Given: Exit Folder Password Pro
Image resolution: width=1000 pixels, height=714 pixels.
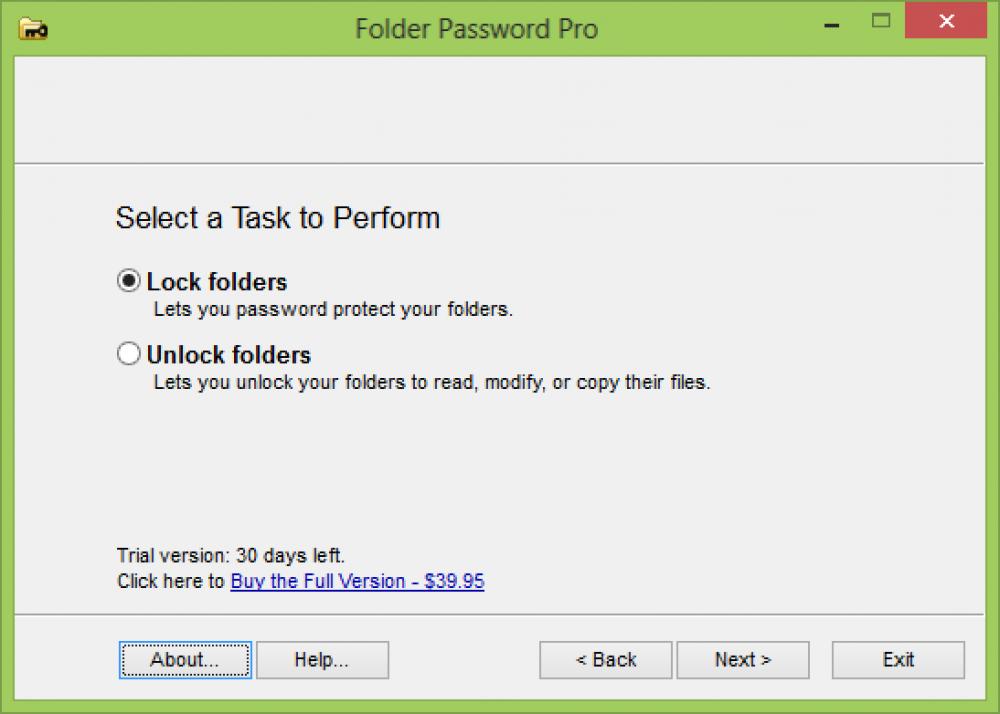Looking at the screenshot, I should (897, 659).
